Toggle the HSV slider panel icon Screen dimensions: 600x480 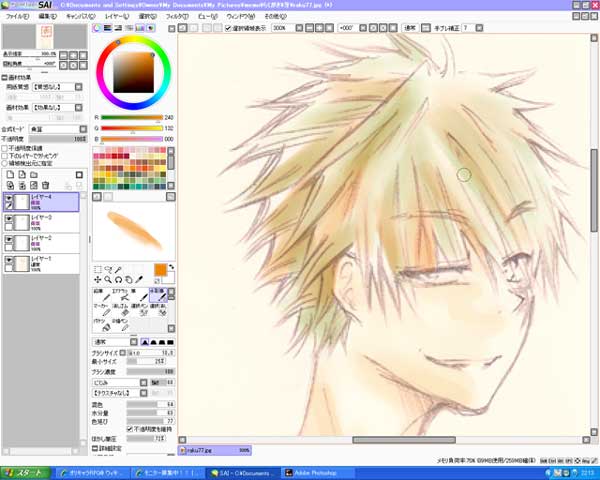pyautogui.click(x=118, y=28)
